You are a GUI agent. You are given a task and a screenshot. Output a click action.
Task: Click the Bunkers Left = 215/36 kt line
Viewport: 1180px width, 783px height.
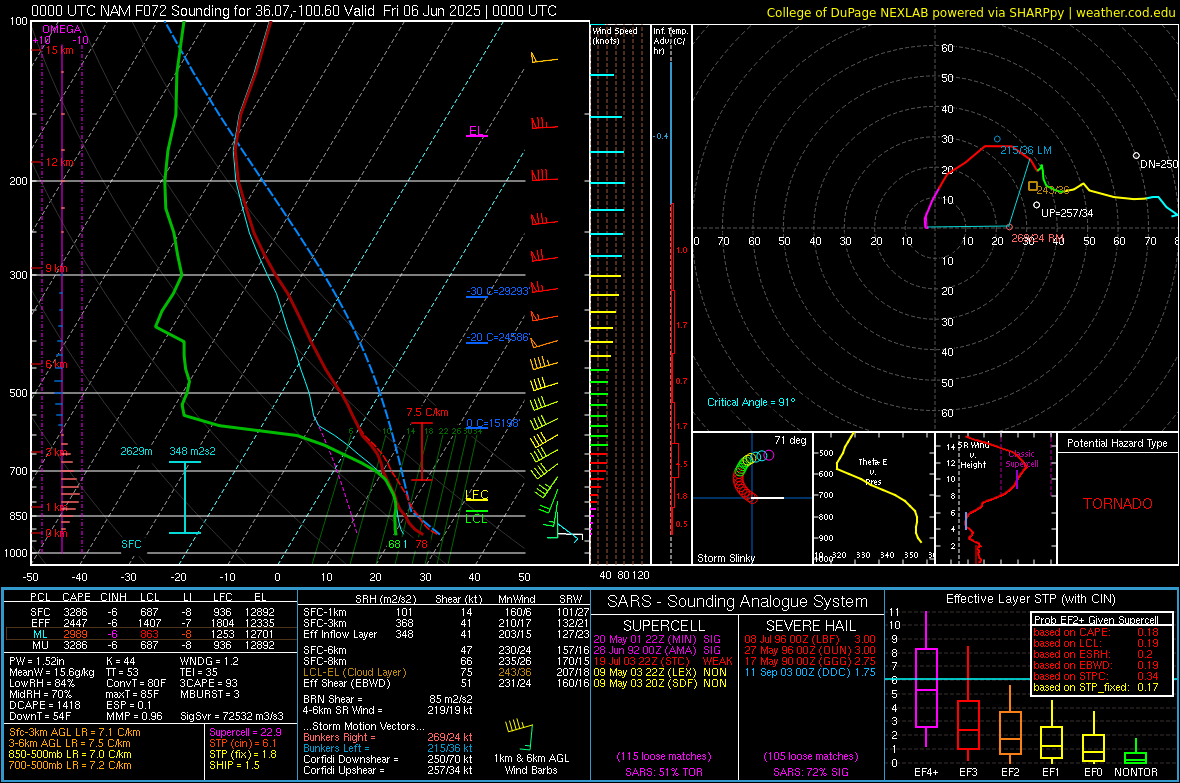(x=388, y=748)
